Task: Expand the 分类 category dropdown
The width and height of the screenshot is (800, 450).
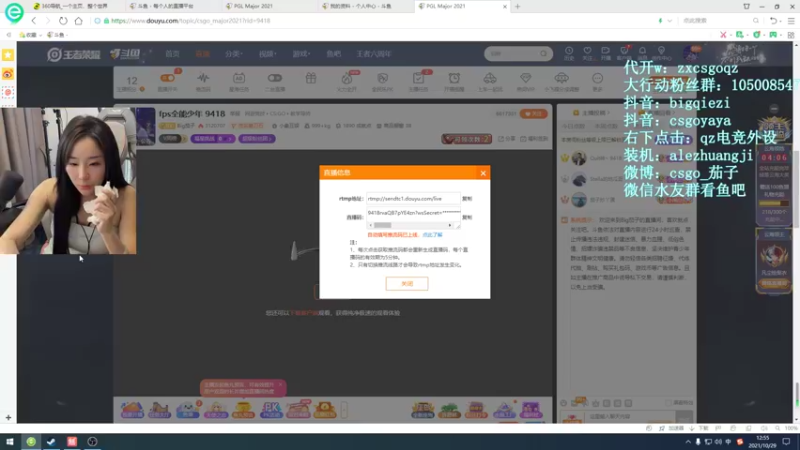Action: [x=234, y=54]
